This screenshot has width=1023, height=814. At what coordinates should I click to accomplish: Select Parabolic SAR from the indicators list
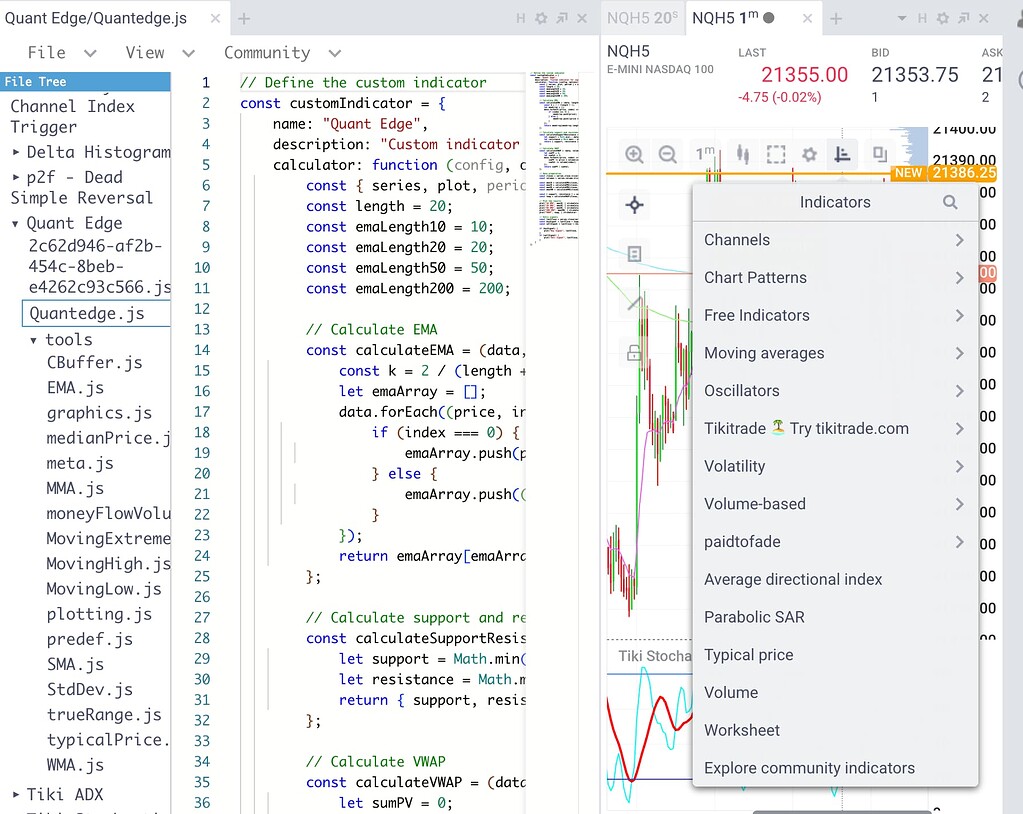click(x=754, y=617)
